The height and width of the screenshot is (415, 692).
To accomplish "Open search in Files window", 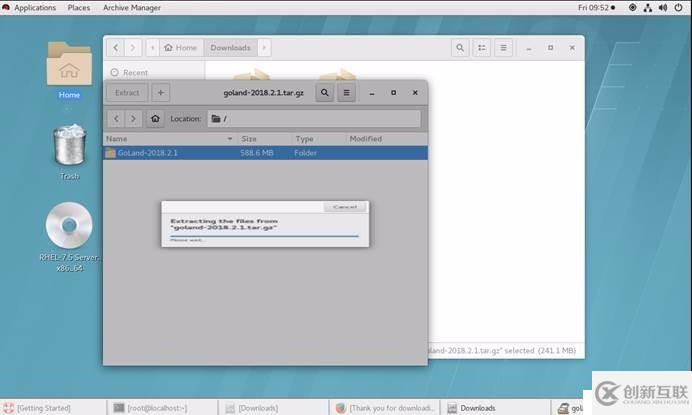I will coord(460,48).
